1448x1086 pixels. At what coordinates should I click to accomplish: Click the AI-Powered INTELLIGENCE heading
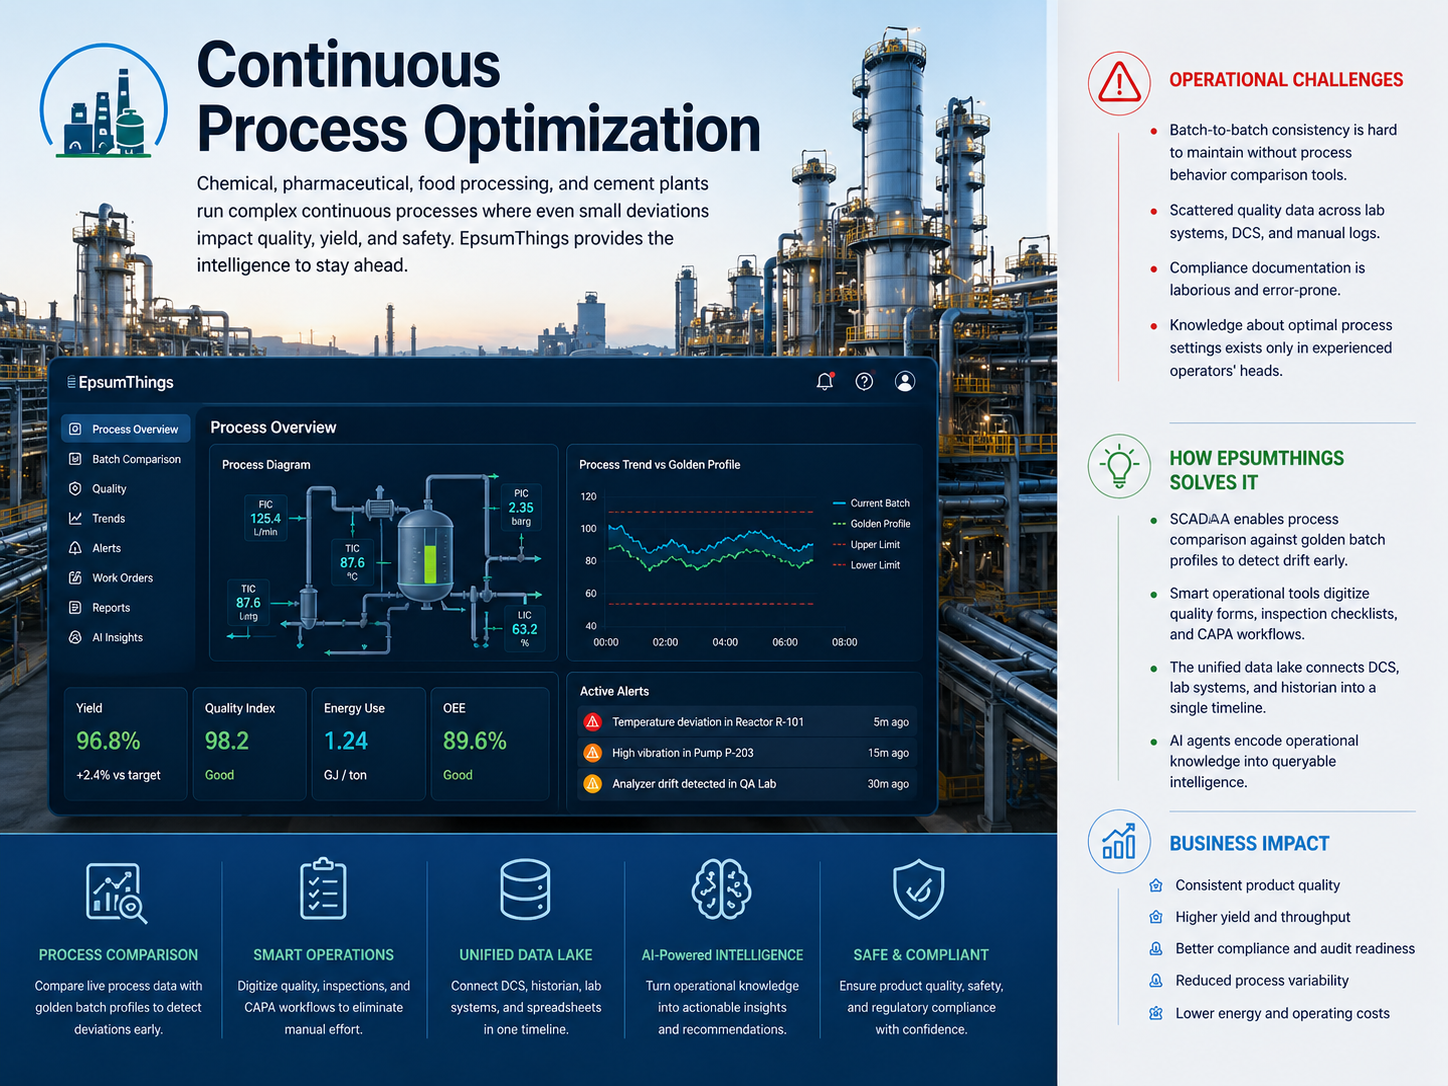722,955
